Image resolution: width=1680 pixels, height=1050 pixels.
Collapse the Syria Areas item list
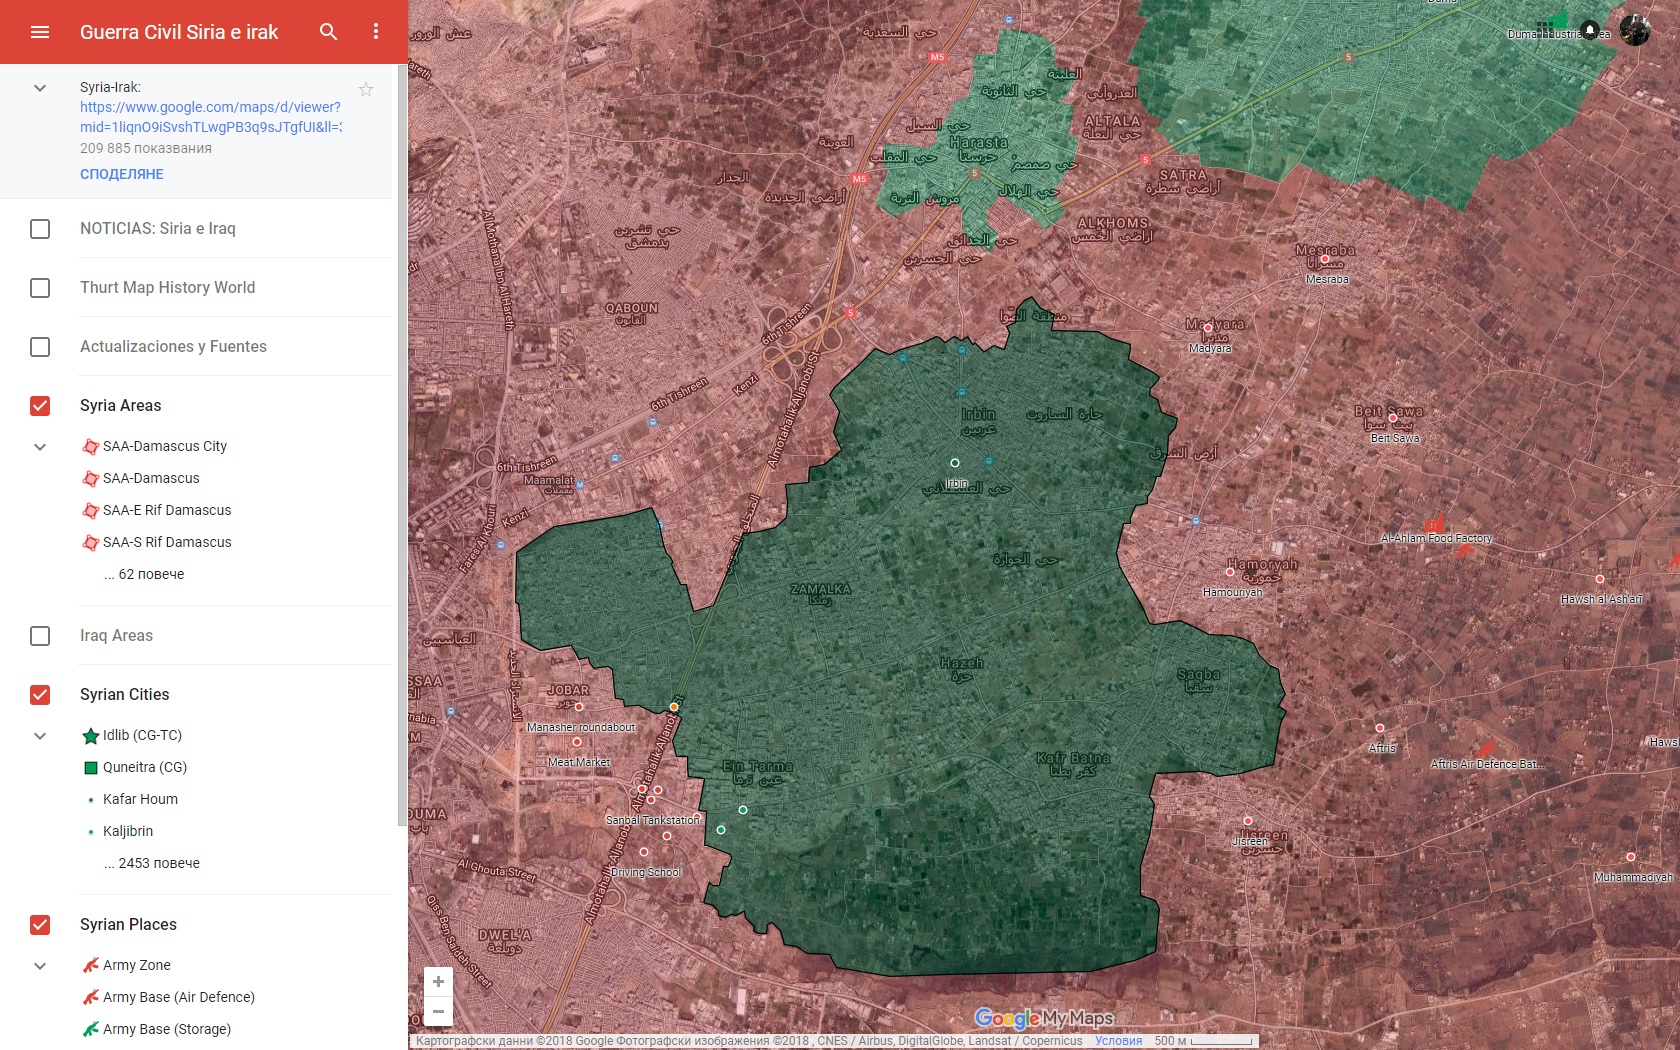pyautogui.click(x=40, y=447)
